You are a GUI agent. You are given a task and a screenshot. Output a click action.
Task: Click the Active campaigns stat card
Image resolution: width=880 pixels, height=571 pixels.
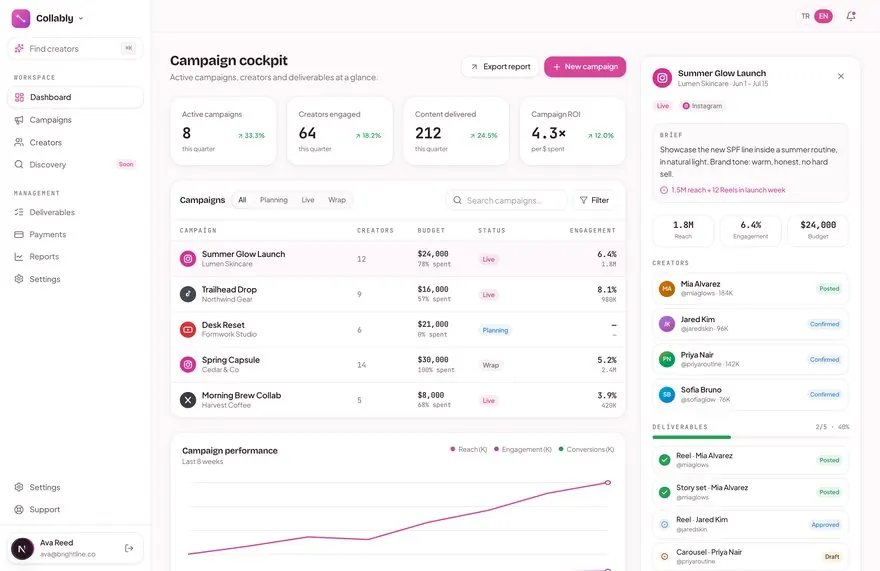pos(223,131)
